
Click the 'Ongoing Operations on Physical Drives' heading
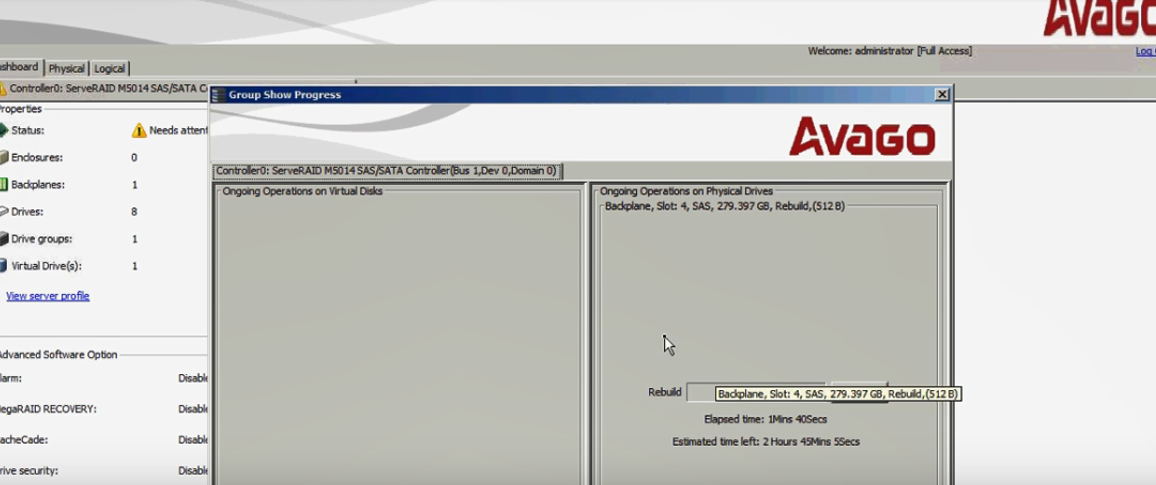tap(686, 192)
